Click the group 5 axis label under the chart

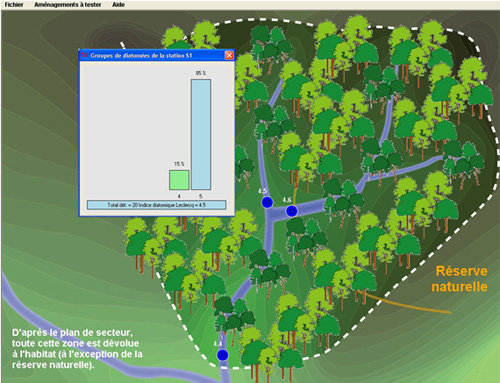(x=201, y=196)
